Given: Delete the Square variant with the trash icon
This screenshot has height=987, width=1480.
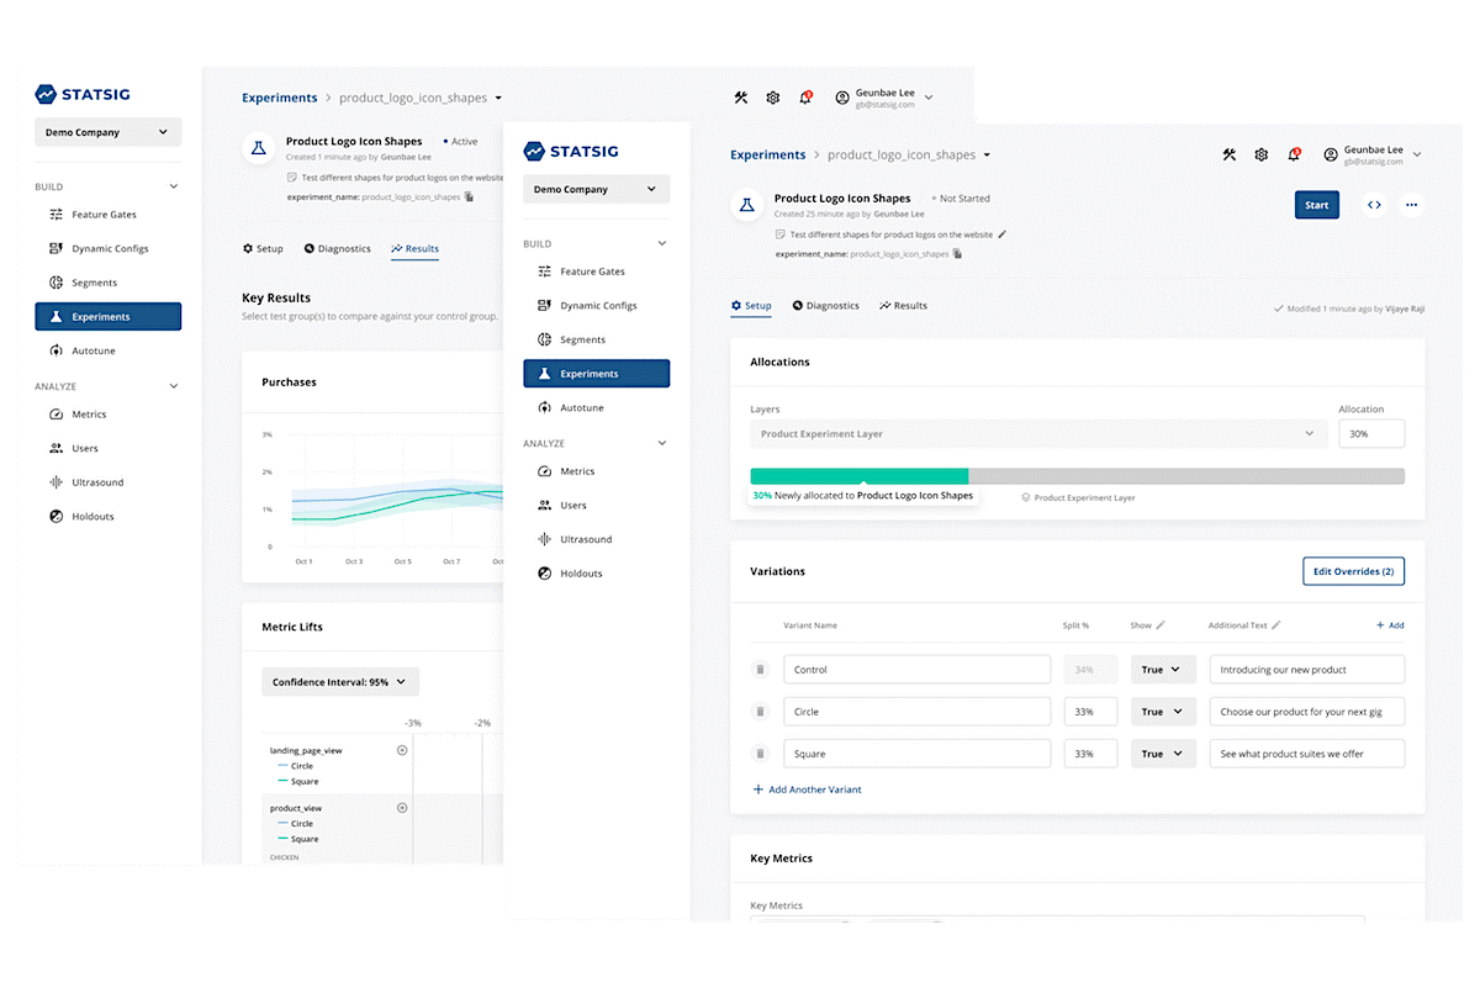Looking at the screenshot, I should [760, 753].
